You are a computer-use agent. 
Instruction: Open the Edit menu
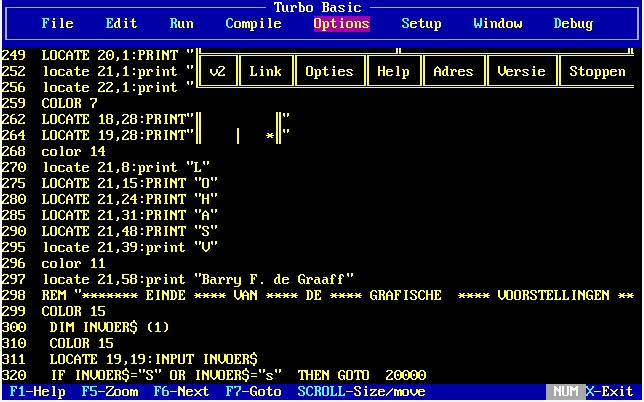(121, 23)
